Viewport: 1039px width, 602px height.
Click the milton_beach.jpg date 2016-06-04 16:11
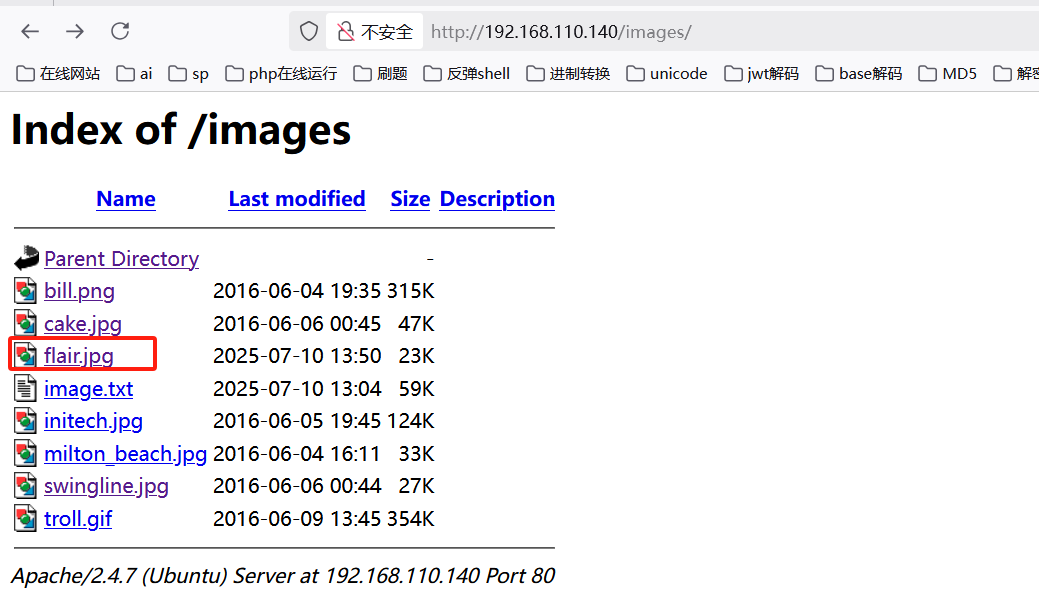(297, 454)
